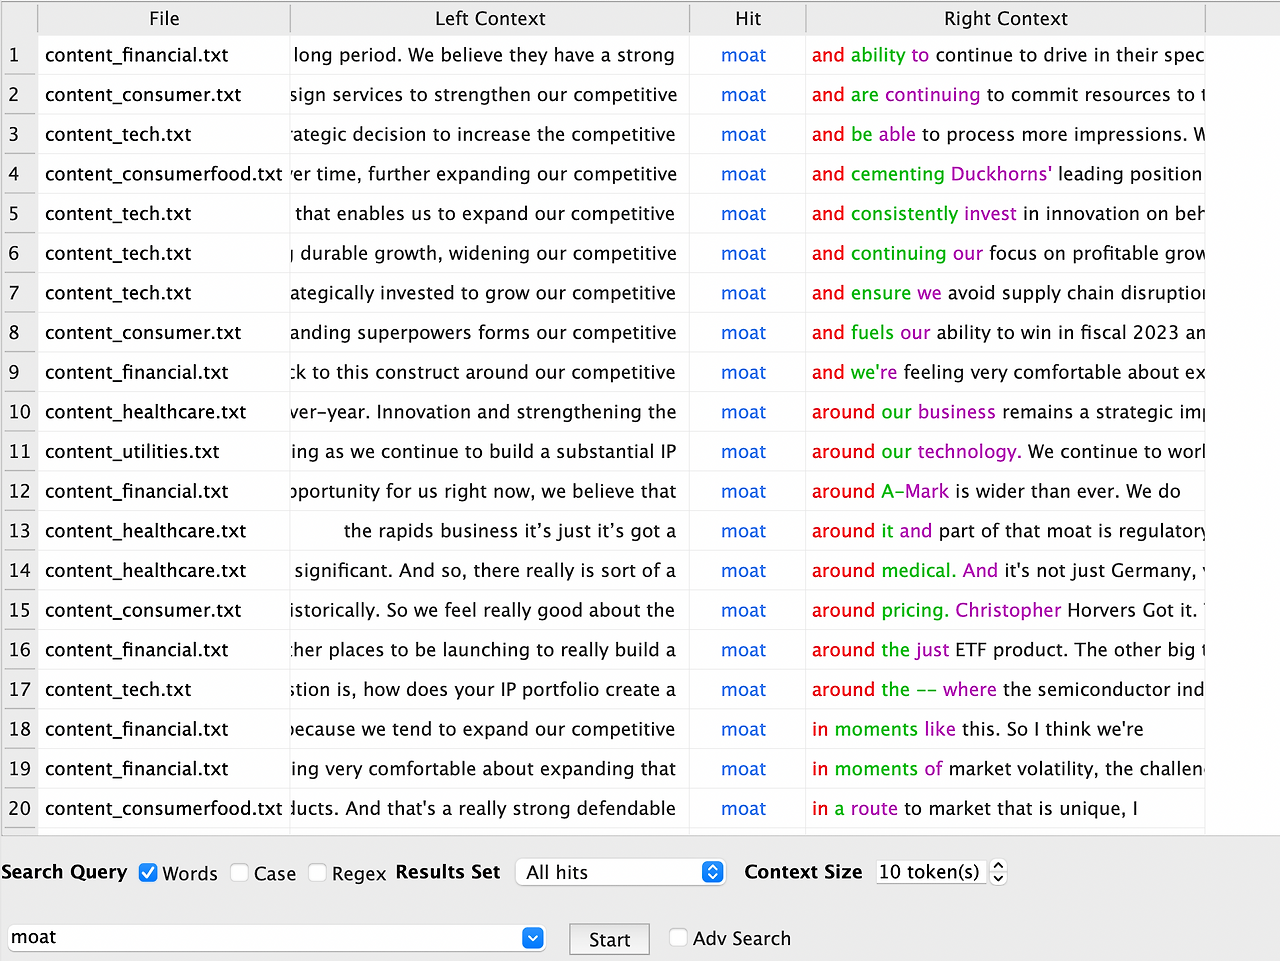Open the search query history dropdown arrow
Image resolution: width=1280 pixels, height=961 pixels.
click(x=533, y=938)
